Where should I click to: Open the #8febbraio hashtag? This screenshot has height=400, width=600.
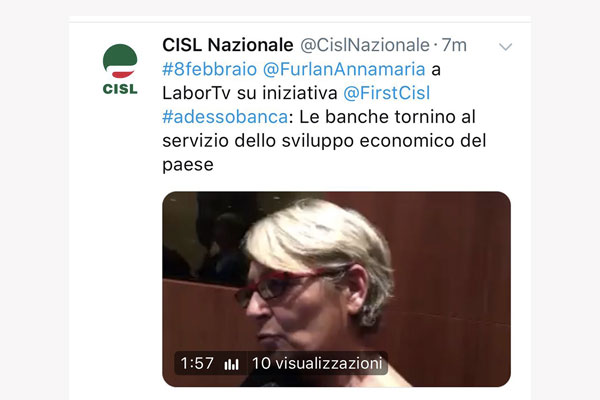(209, 69)
